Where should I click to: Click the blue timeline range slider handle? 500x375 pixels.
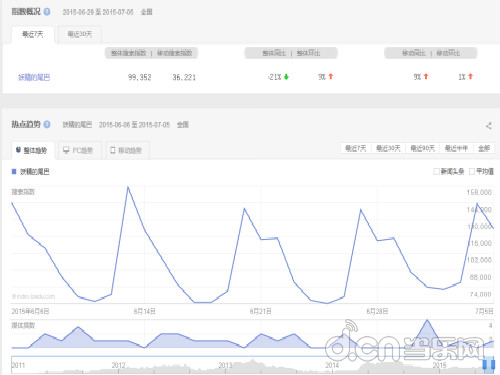pos(489,364)
